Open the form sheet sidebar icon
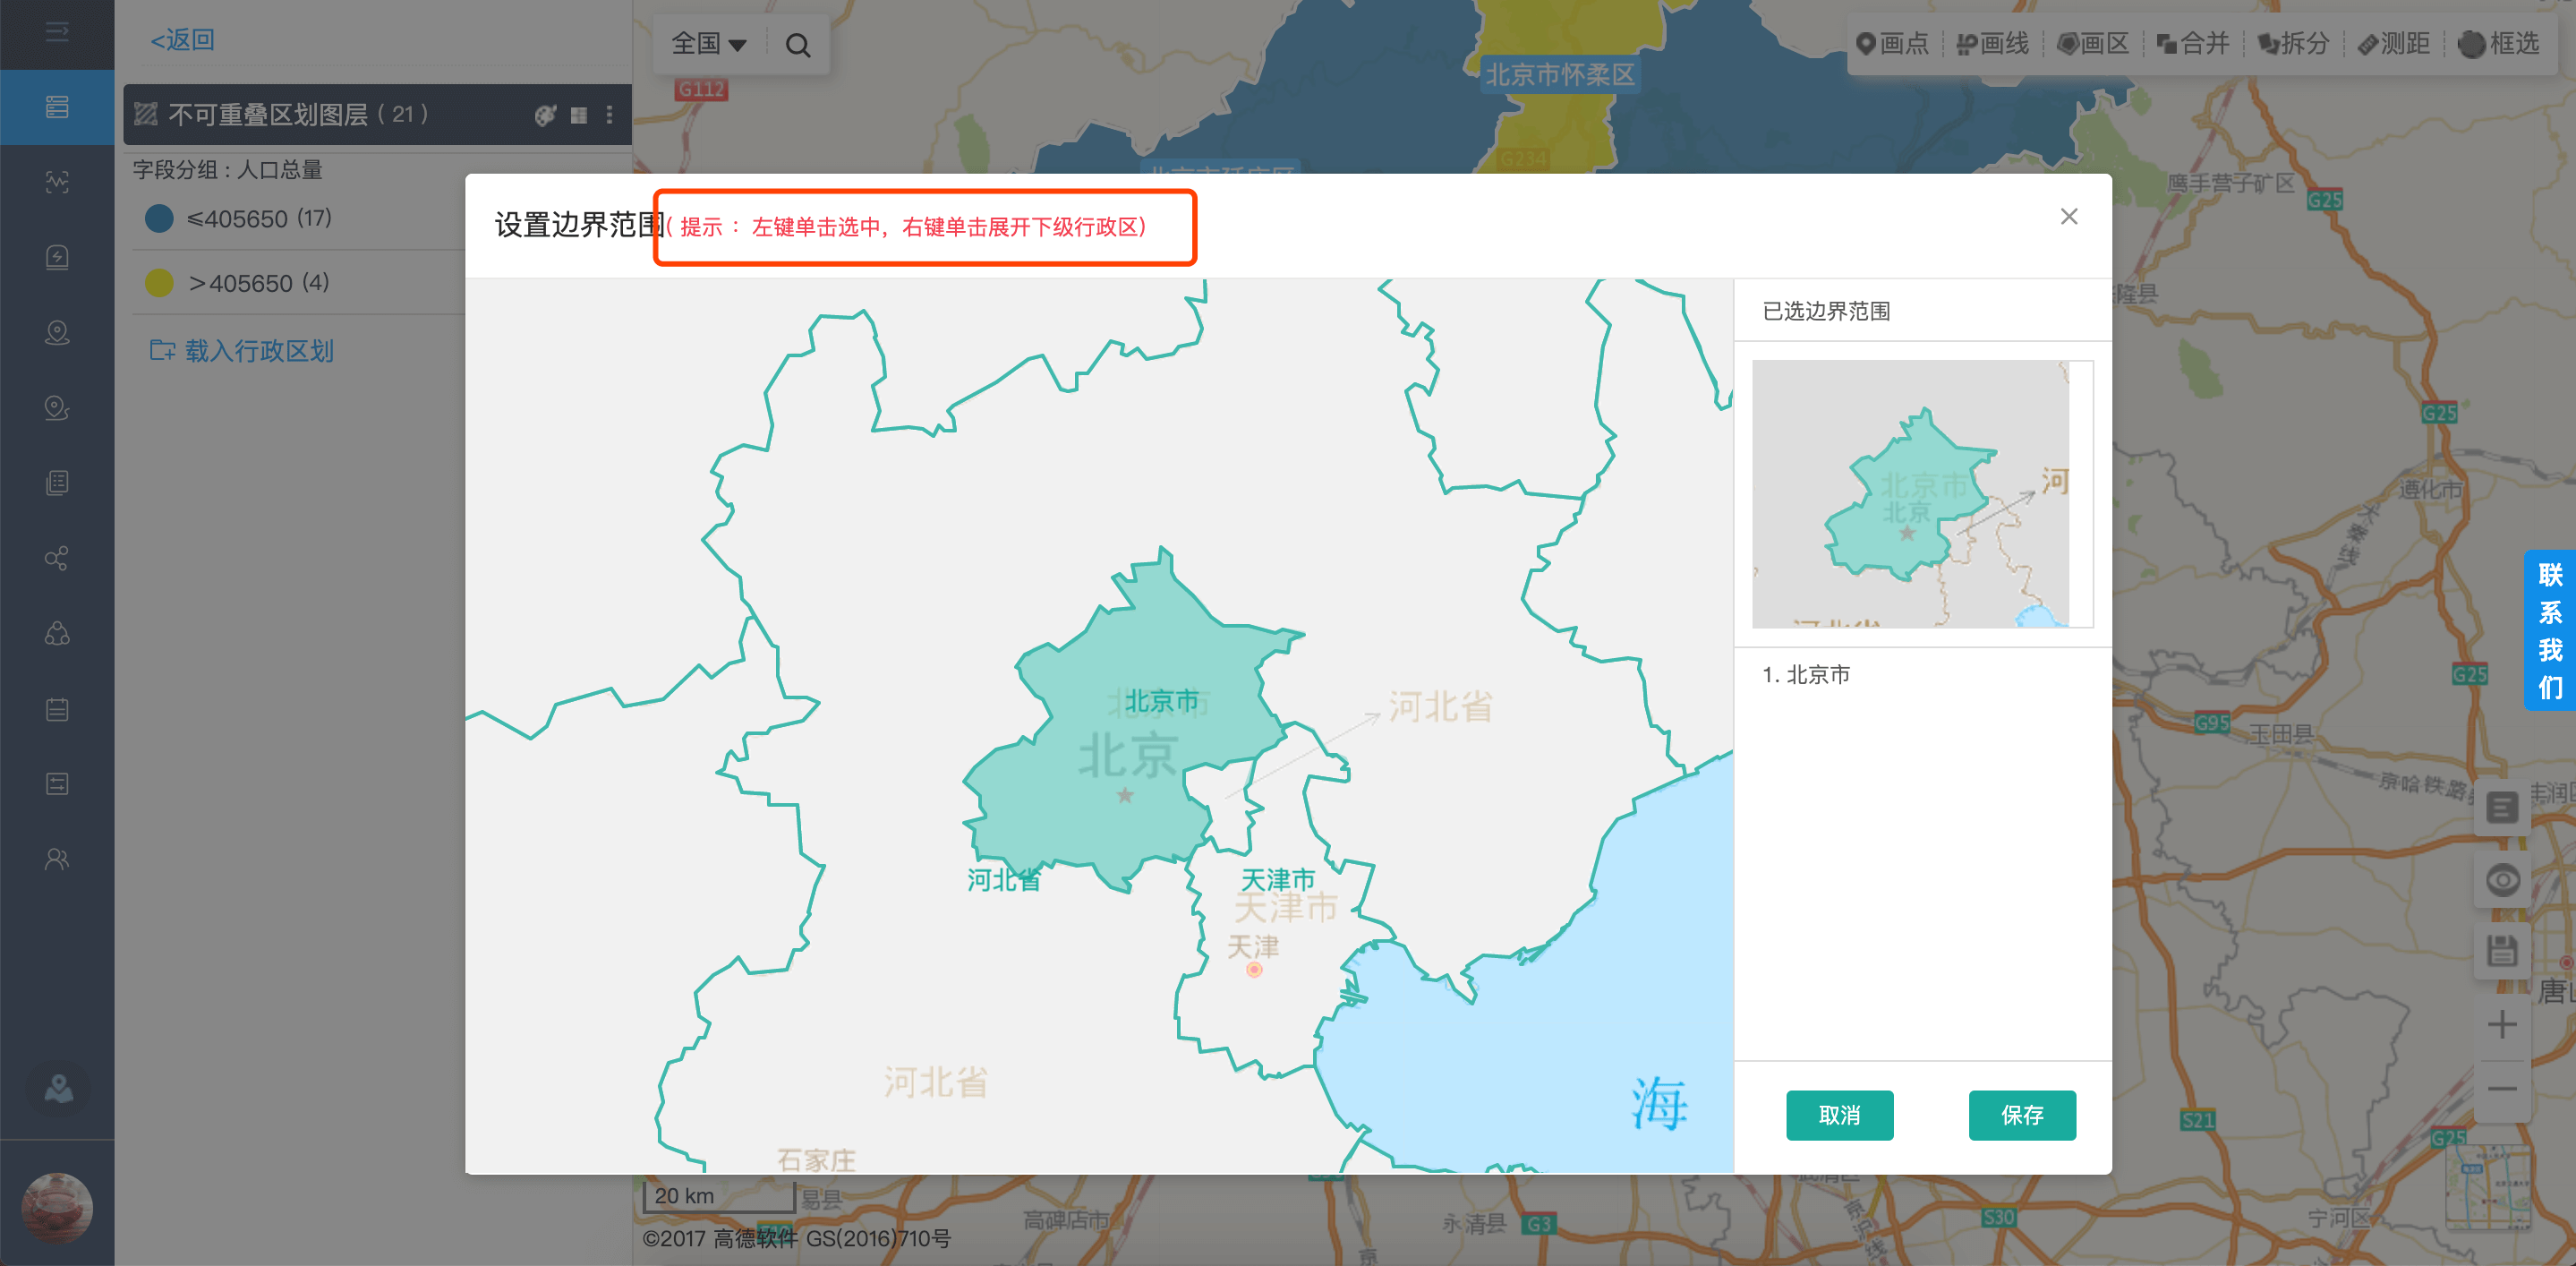The height and width of the screenshot is (1266, 2576). coord(57,784)
